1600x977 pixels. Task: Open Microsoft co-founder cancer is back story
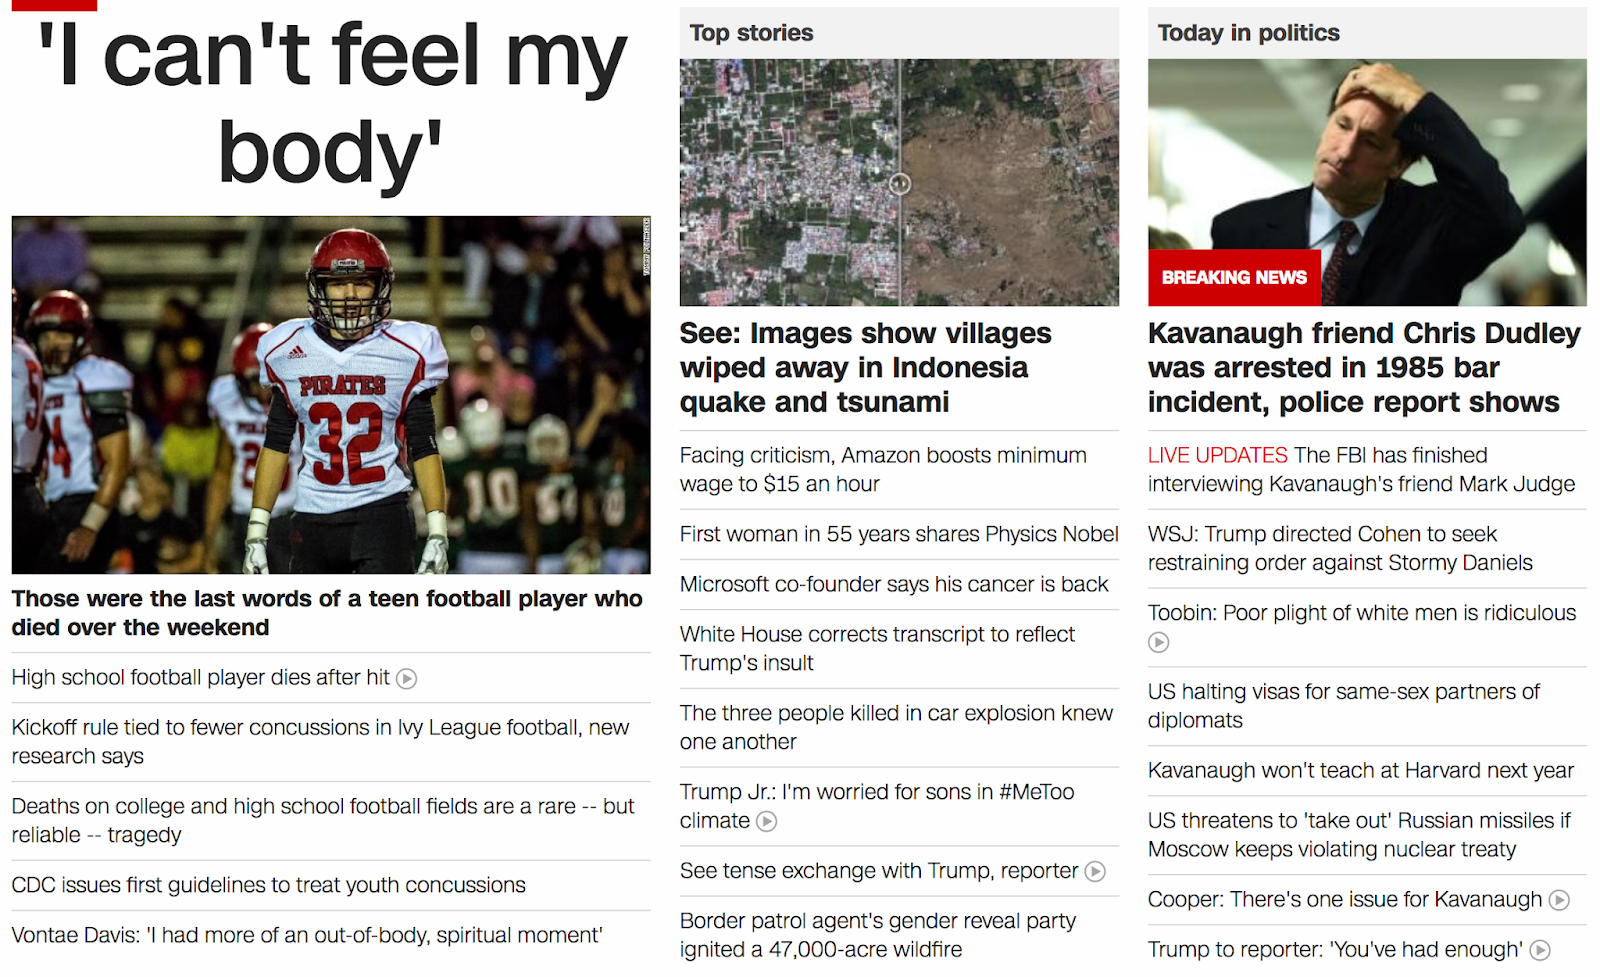894,585
